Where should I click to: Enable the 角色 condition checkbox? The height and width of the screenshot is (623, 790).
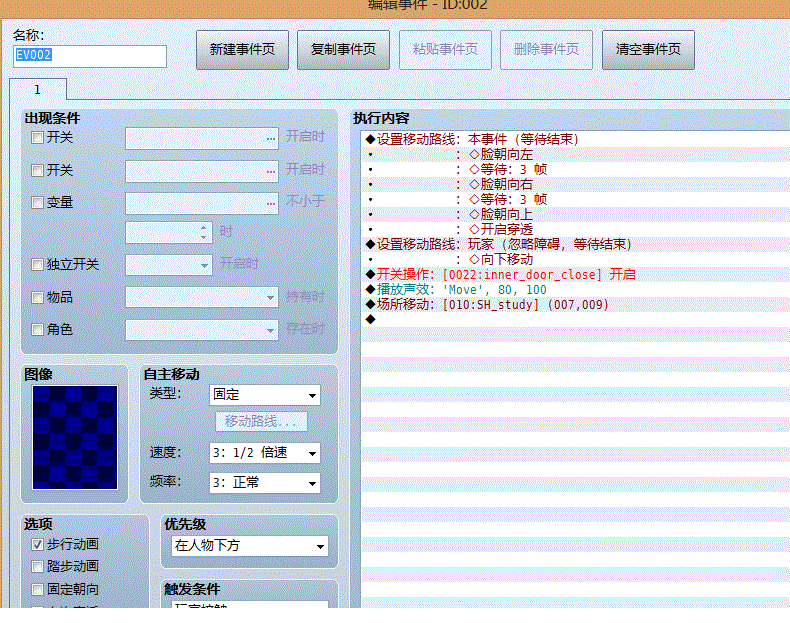[x=37, y=329]
